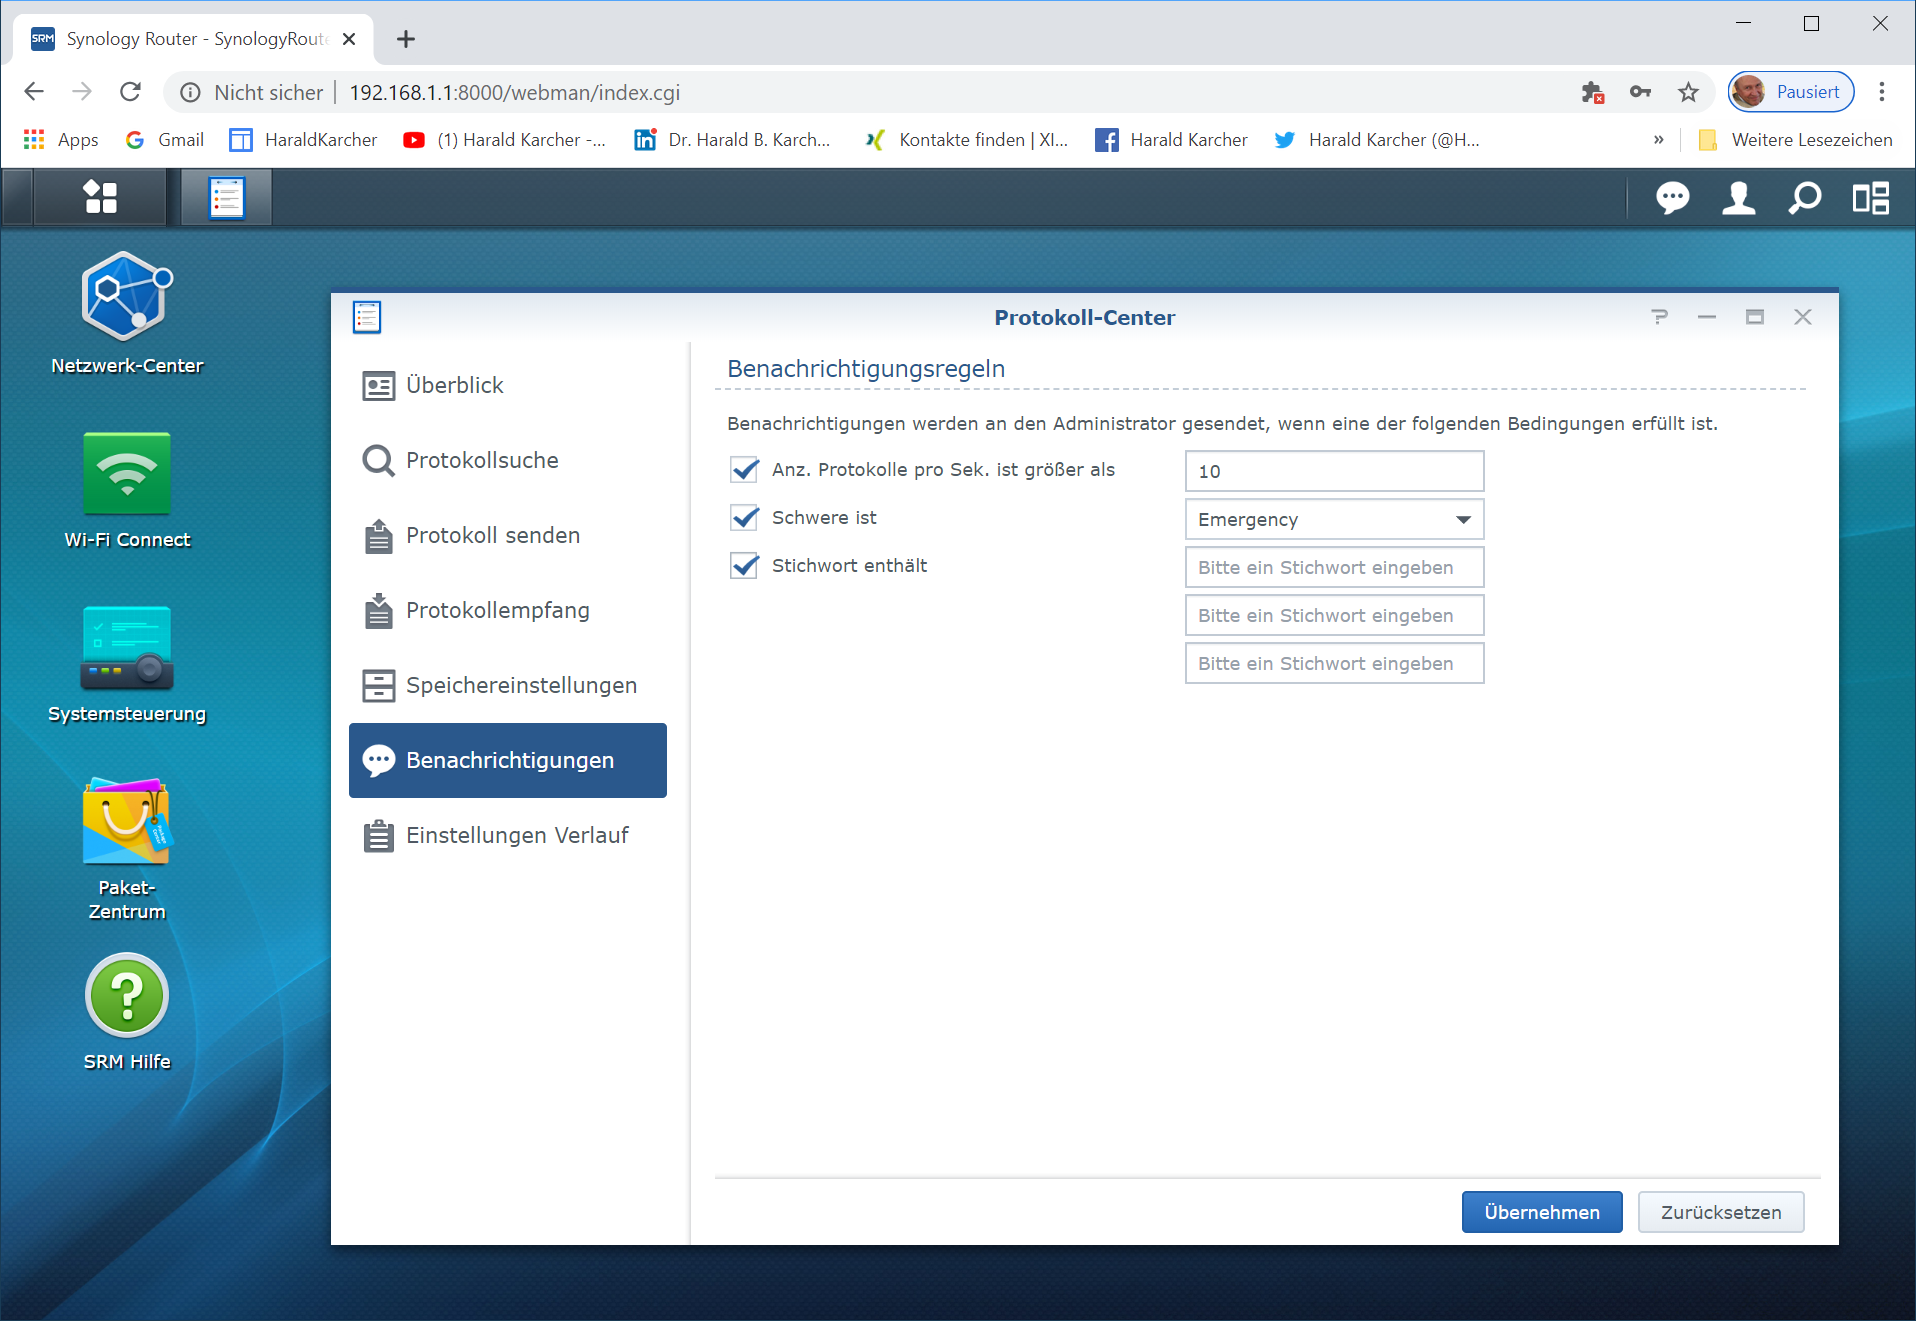The image size is (1916, 1321).
Task: Switch to Protokollsuche in the sidebar
Action: click(x=482, y=460)
